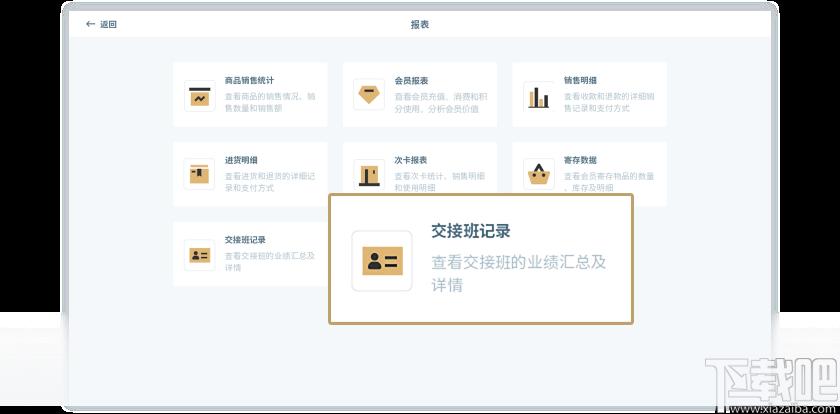Select the 寄存数据 title

(580, 160)
